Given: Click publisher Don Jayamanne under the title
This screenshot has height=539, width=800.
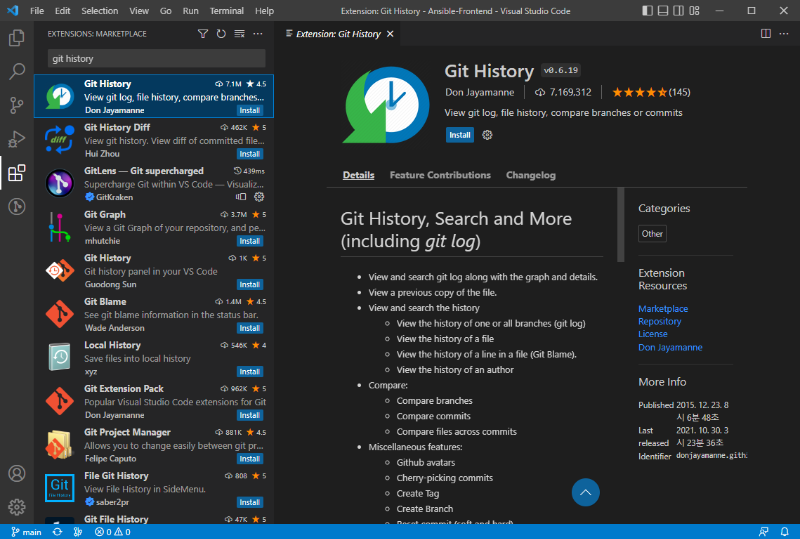Looking at the screenshot, I should tap(479, 92).
